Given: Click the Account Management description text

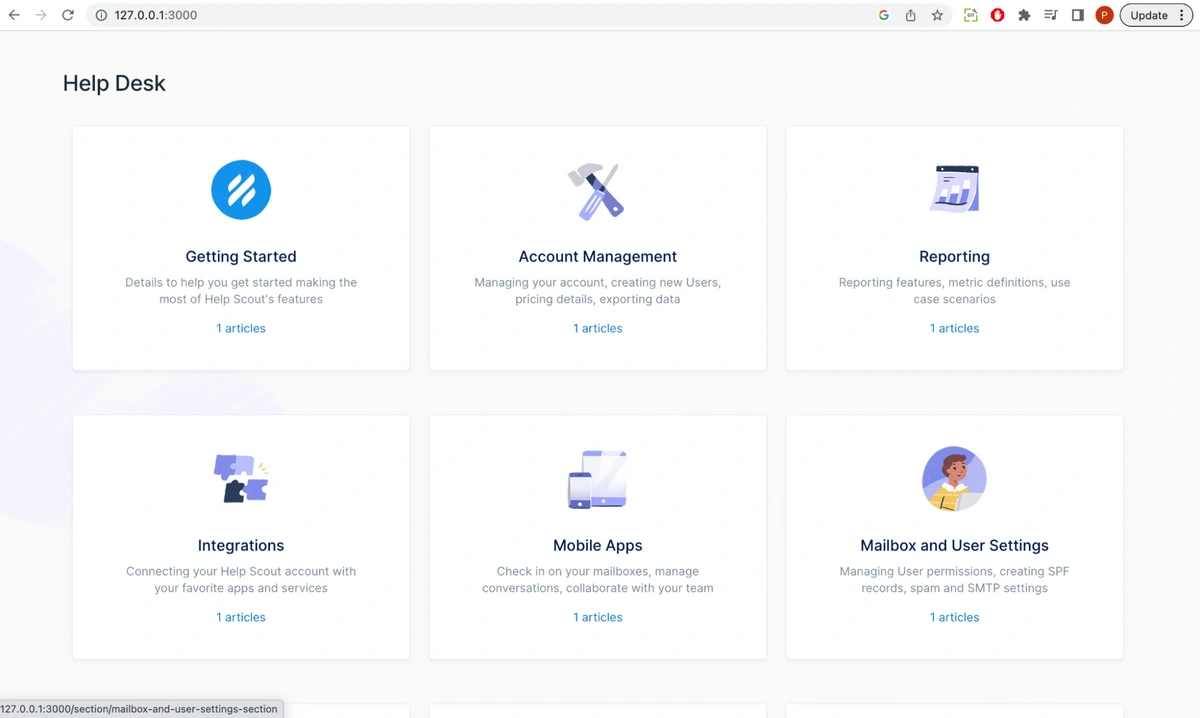Looking at the screenshot, I should coord(598,290).
